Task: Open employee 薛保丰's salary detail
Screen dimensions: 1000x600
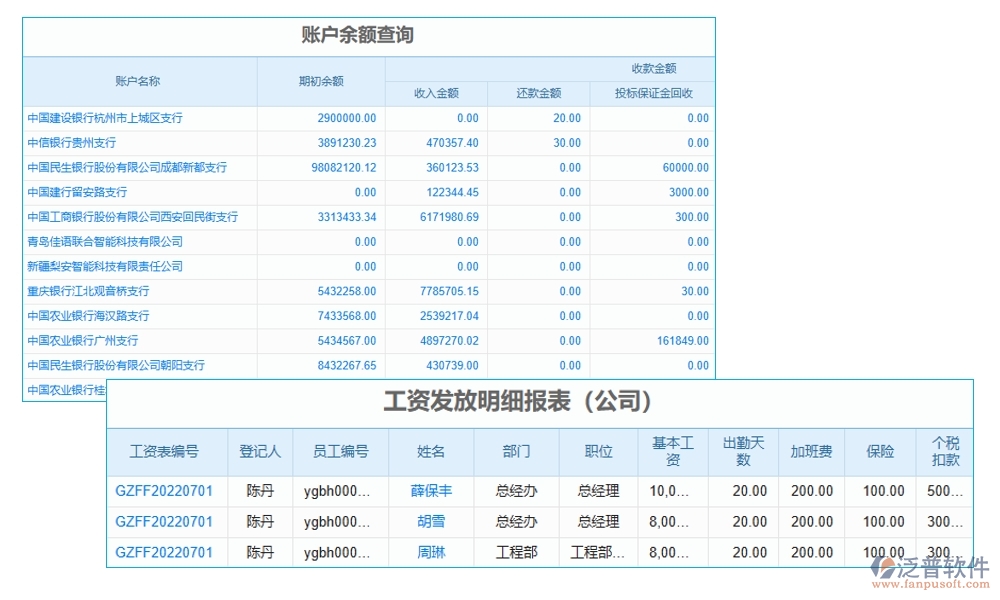Action: 430,491
